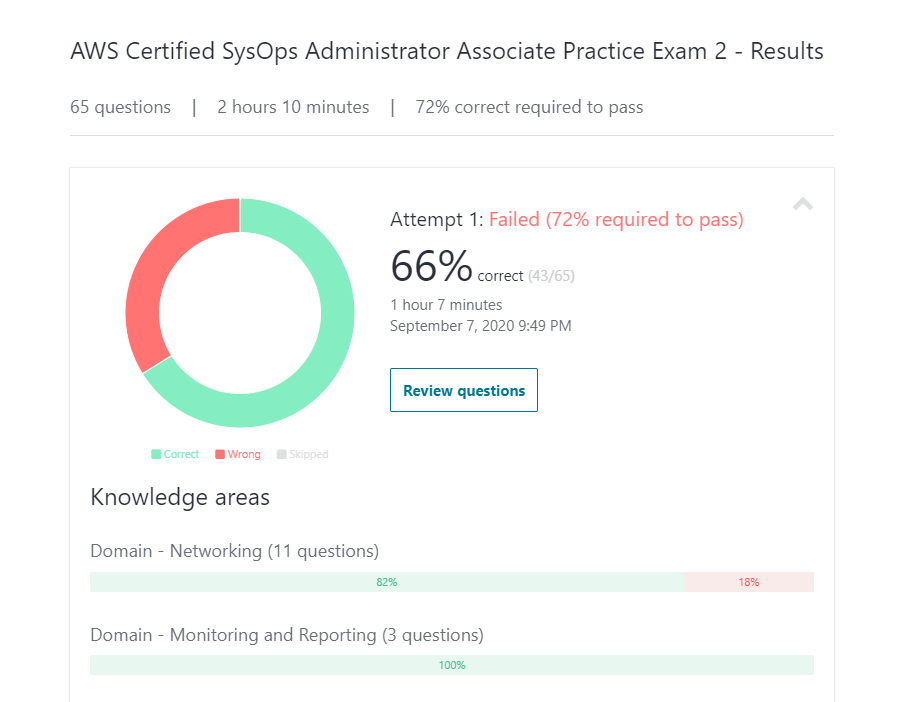Click the '65 questions' text
Screen dimensions: 911x702
click(120, 107)
